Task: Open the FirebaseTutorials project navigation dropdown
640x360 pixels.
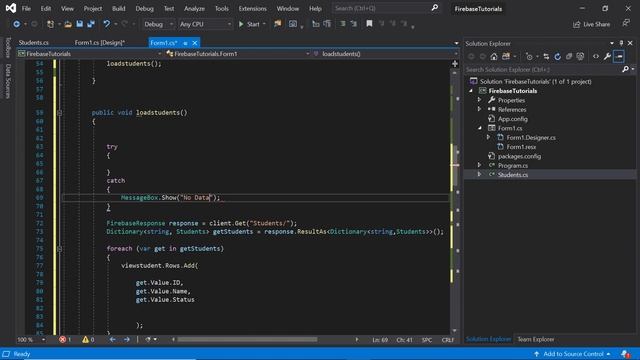Action: click(90, 54)
